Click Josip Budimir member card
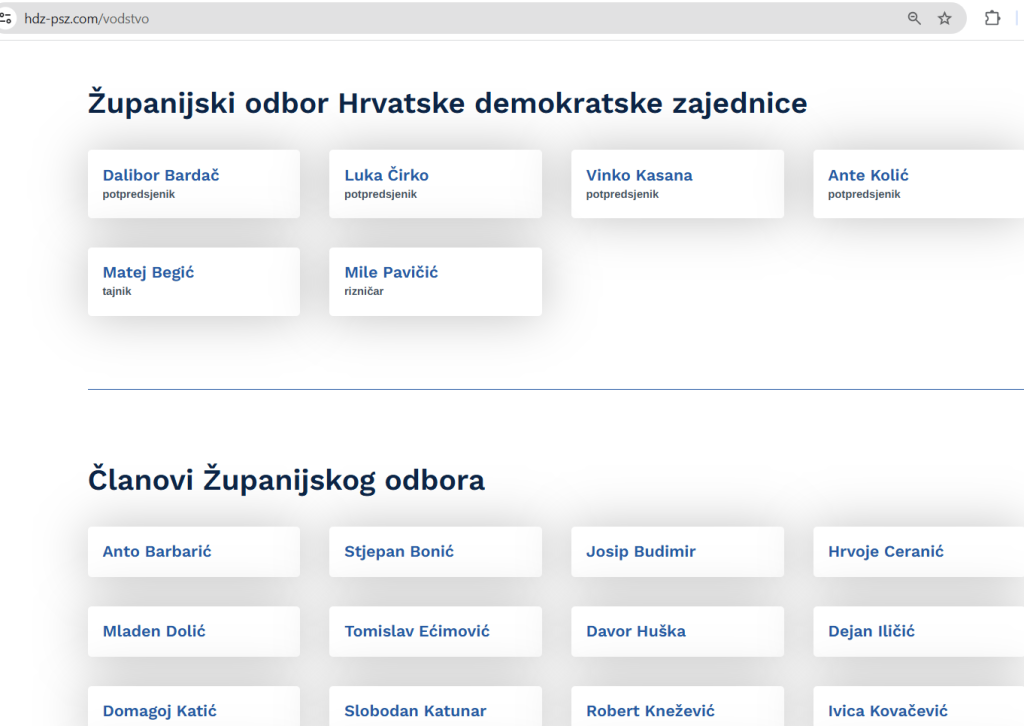This screenshot has height=726, width=1024. coord(677,552)
